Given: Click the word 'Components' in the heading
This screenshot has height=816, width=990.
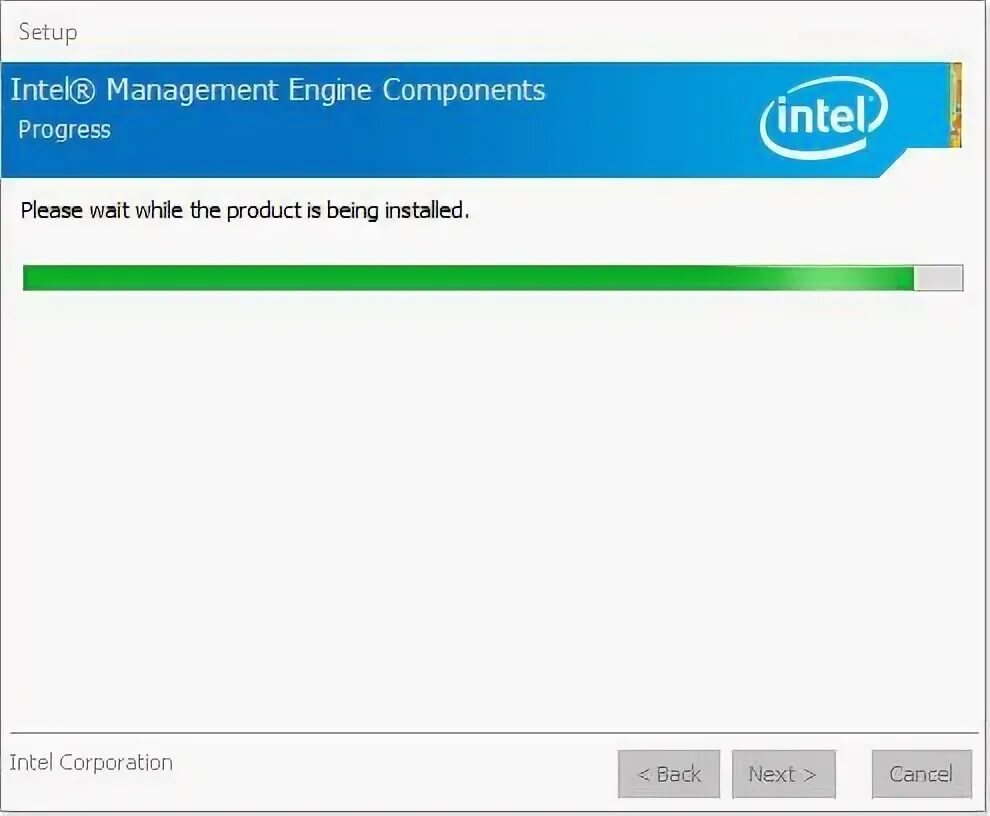Looking at the screenshot, I should coord(464,91).
